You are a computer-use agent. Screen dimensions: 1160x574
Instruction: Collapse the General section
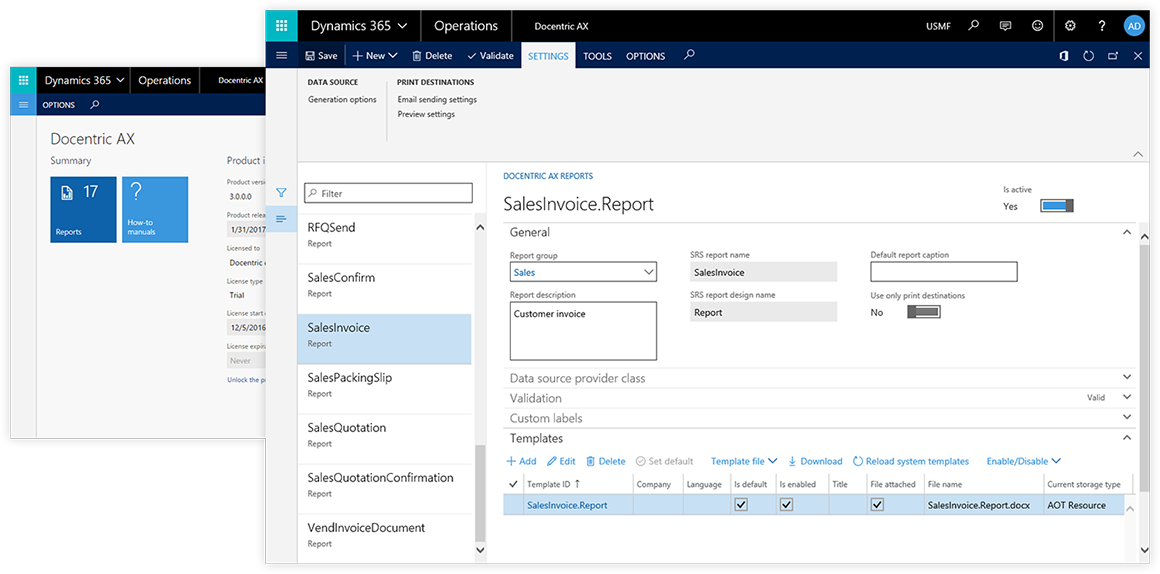click(x=1127, y=232)
